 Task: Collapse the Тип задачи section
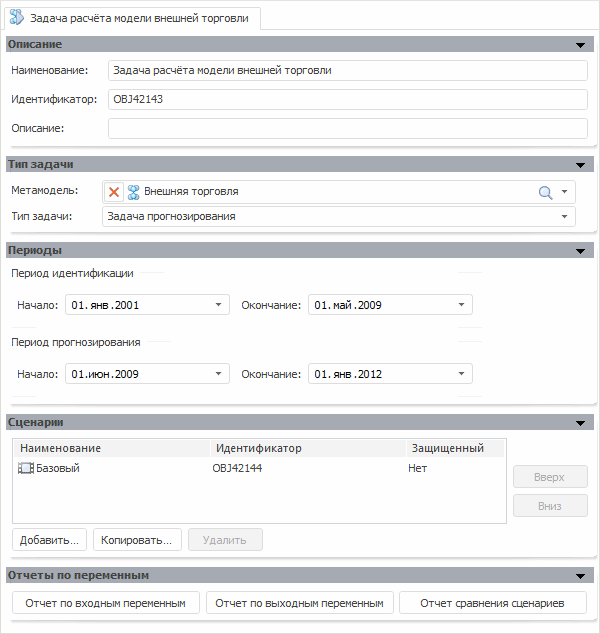point(580,165)
